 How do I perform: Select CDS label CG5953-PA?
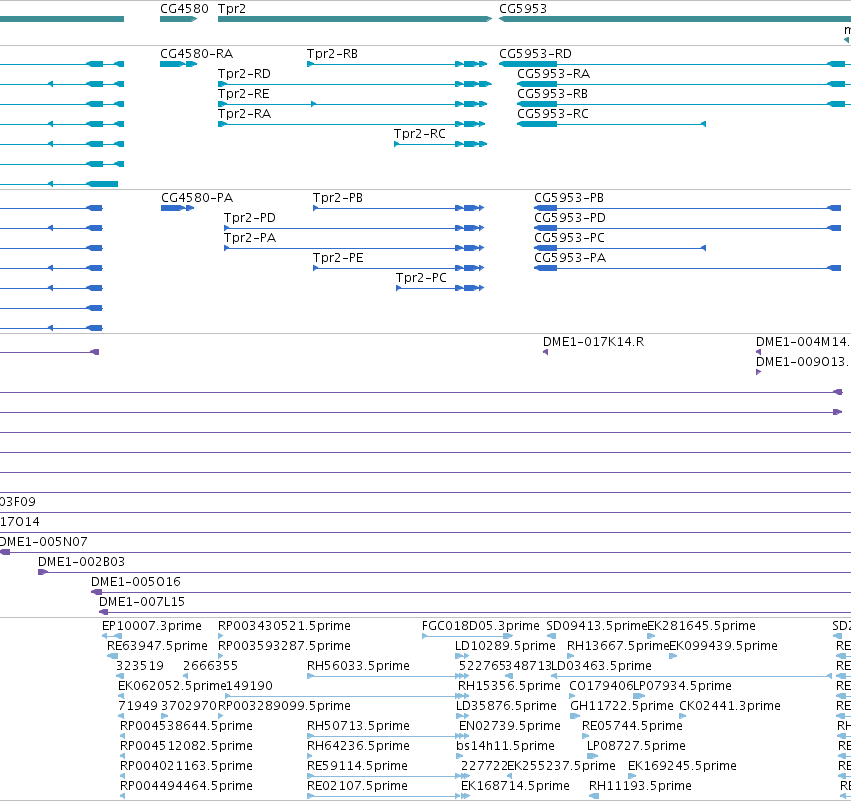[x=570, y=258]
